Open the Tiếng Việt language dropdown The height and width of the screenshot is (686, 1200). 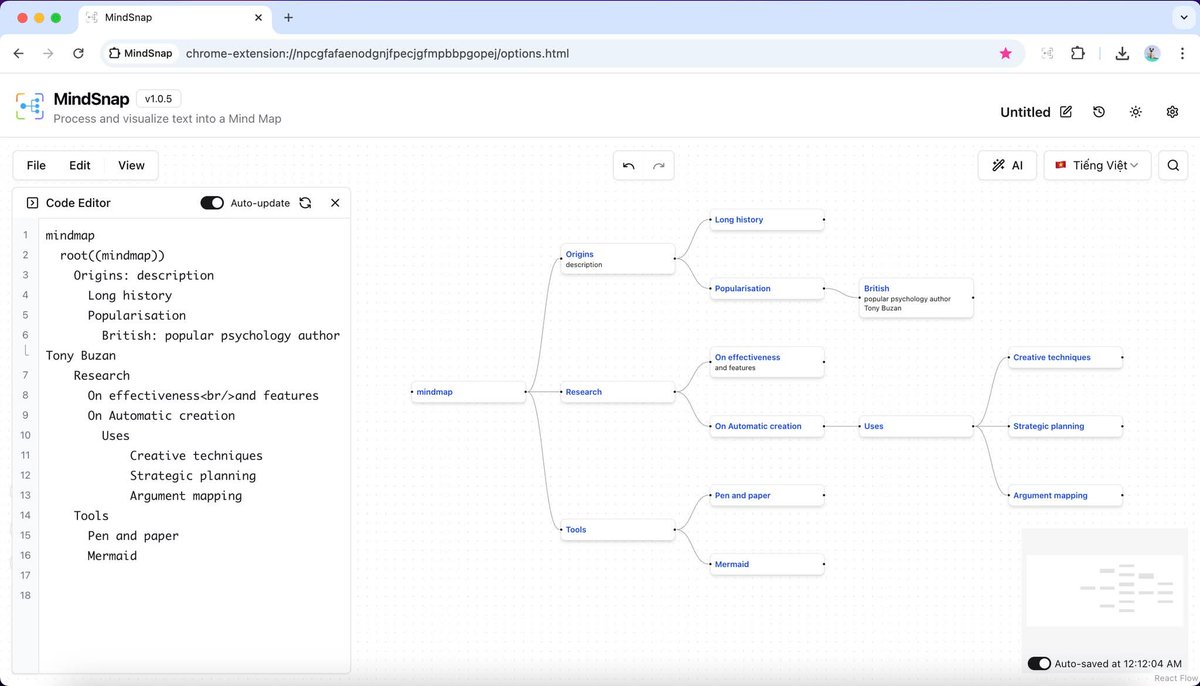point(1097,165)
